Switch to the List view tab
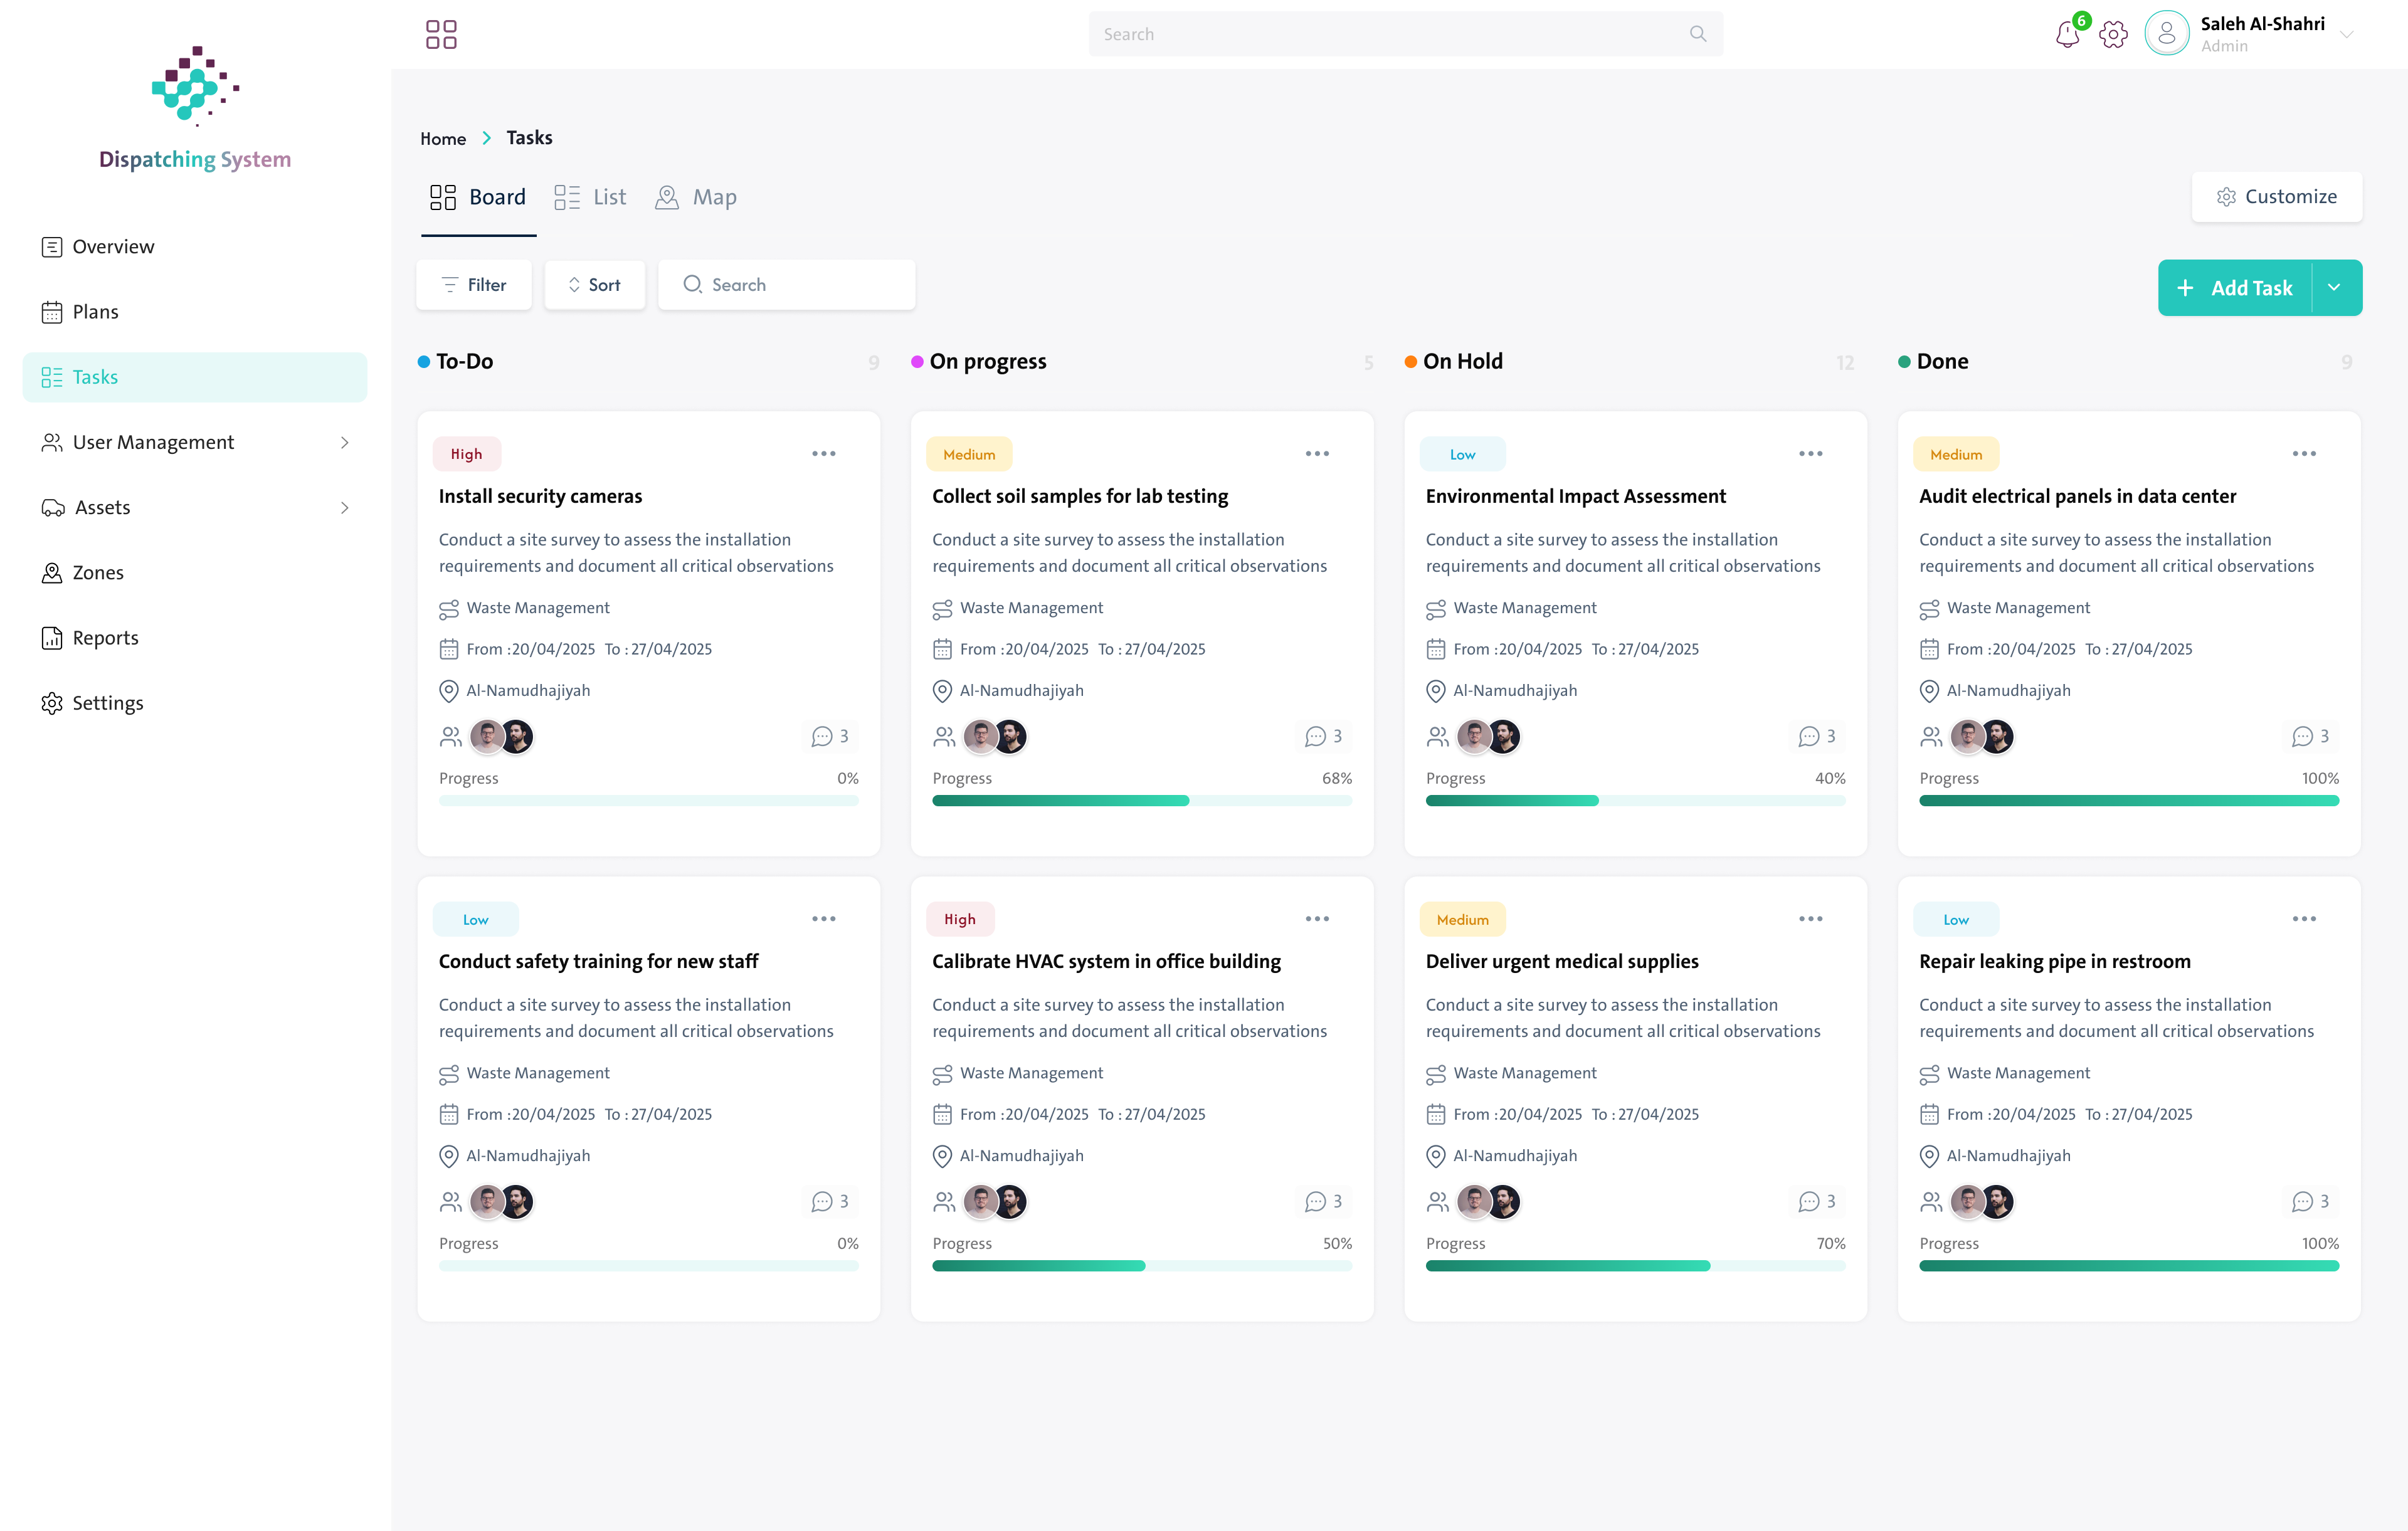 590,197
